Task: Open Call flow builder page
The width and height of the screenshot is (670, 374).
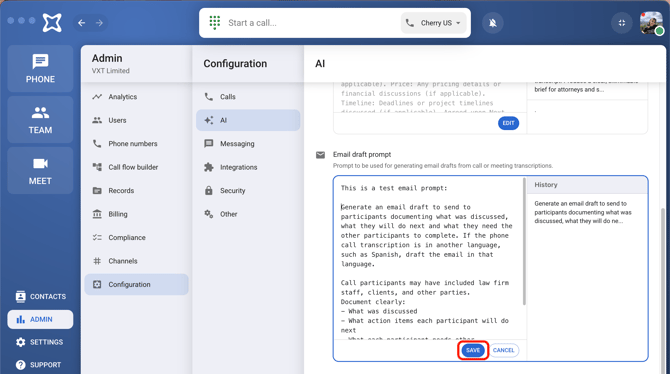Action: tap(136, 167)
